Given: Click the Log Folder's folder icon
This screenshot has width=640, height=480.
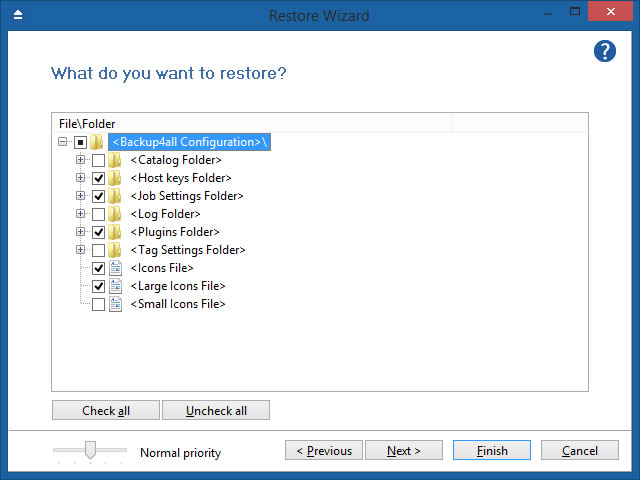Looking at the screenshot, I should click(115, 214).
